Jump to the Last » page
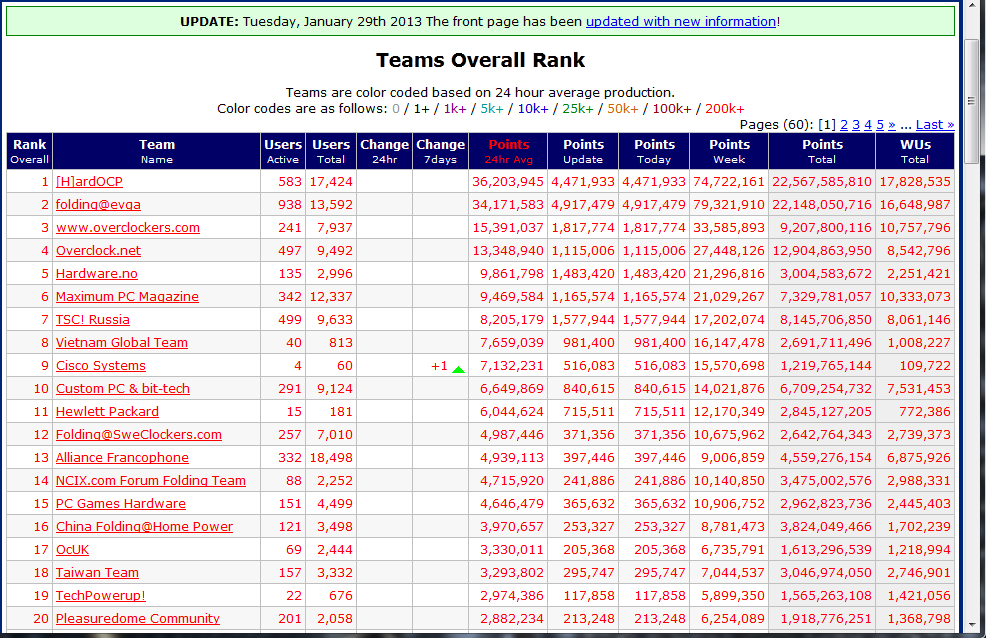Viewport: 986px width, 638px height. point(934,124)
